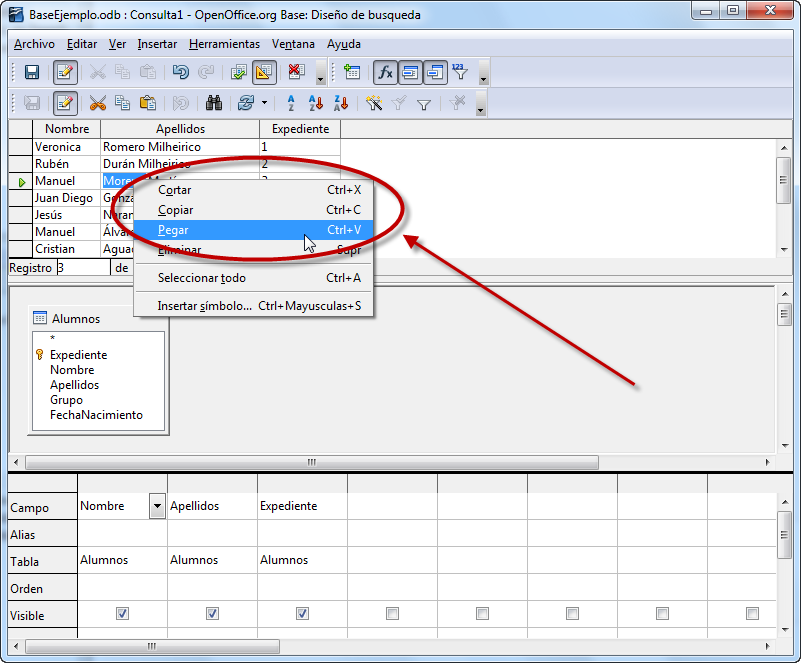This screenshot has width=801, height=663.
Task: Click the Orden cell under the Nombre column
Action: [x=123, y=588]
